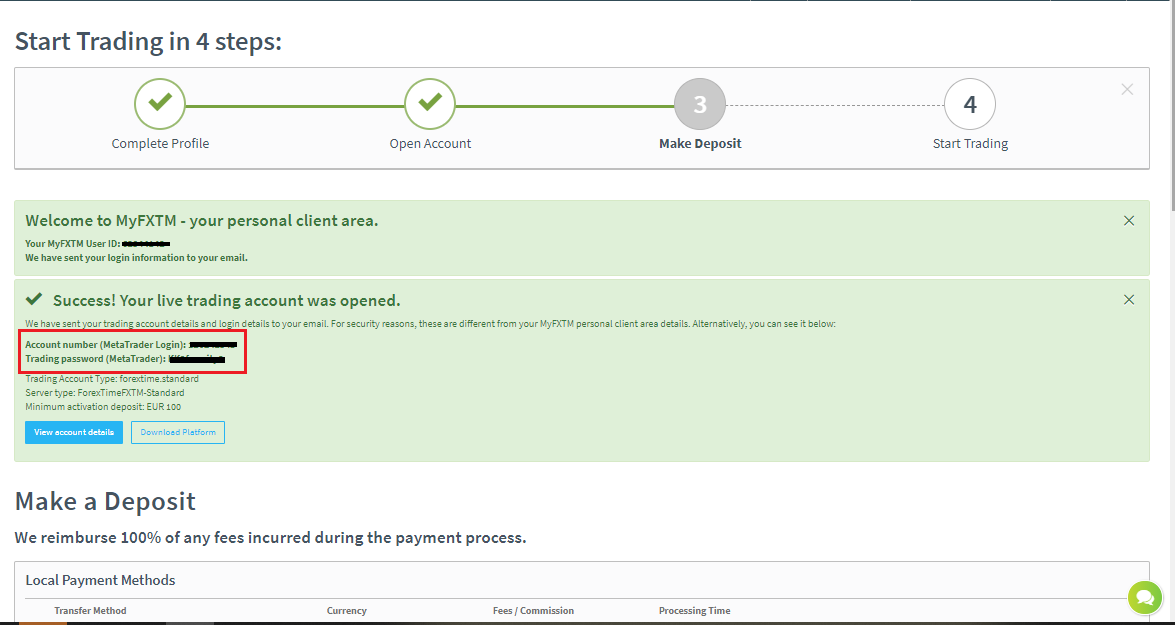Click the Open Account green checkmark step
Screen dimensions: 1175x625
pos(430,104)
